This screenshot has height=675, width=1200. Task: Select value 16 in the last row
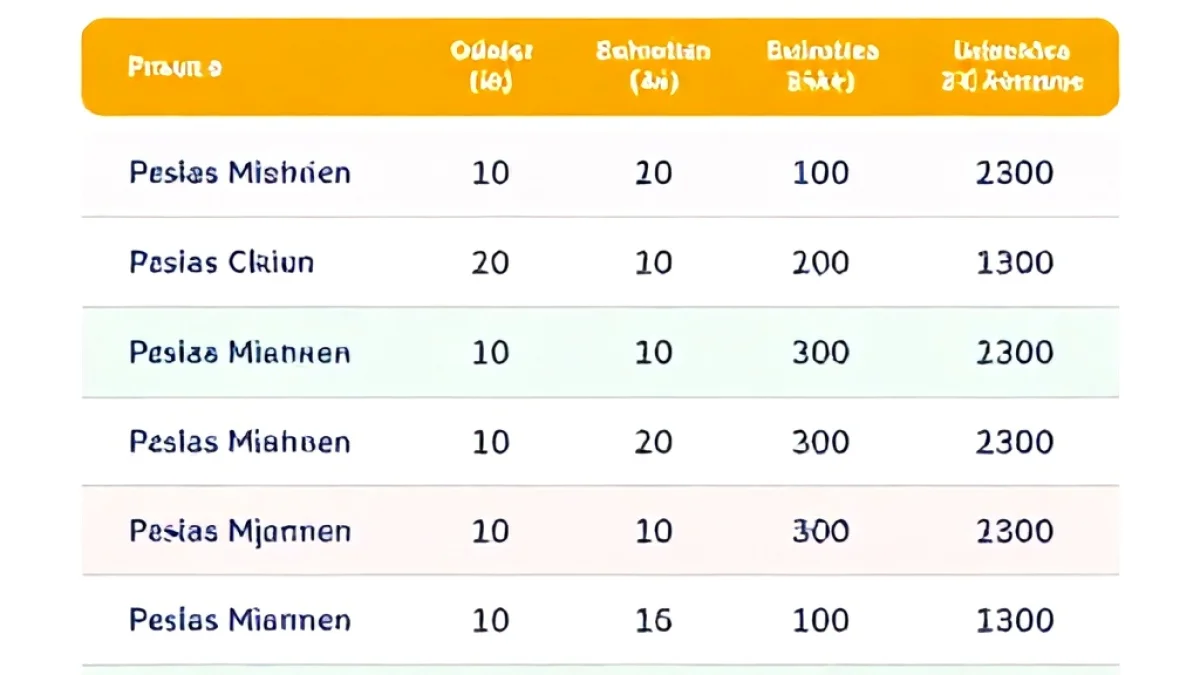coord(654,620)
